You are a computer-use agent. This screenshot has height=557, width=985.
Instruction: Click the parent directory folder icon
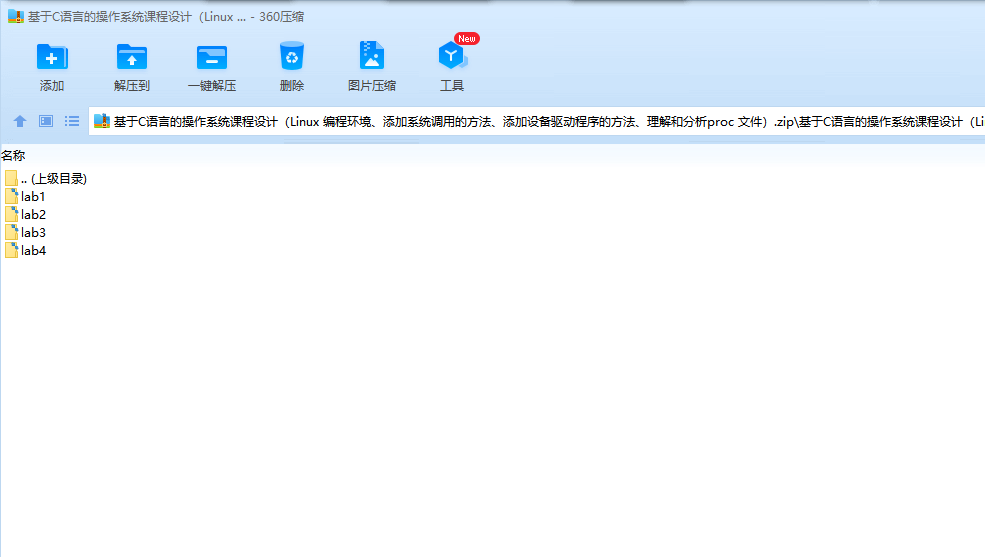pyautogui.click(x=11, y=178)
